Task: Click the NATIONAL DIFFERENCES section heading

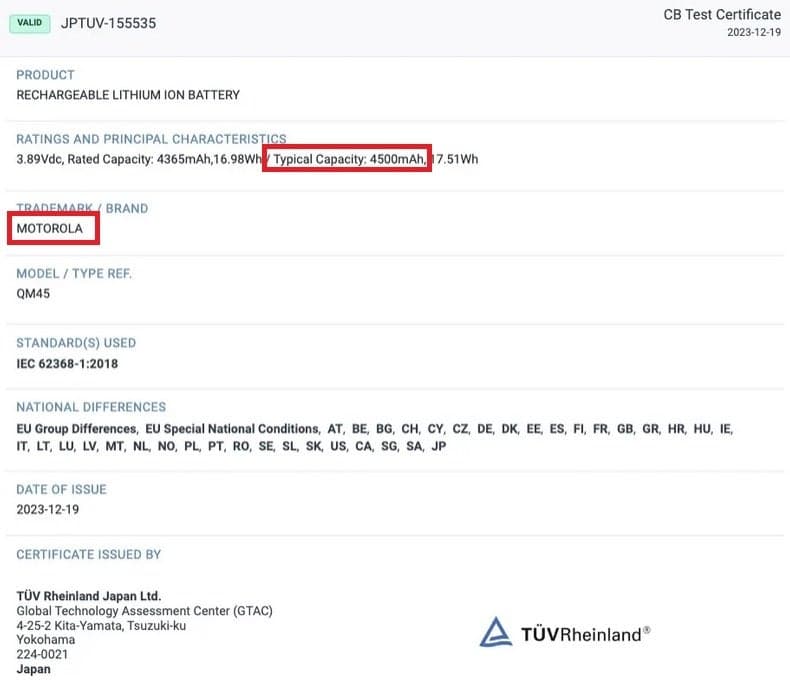Action: click(x=91, y=408)
